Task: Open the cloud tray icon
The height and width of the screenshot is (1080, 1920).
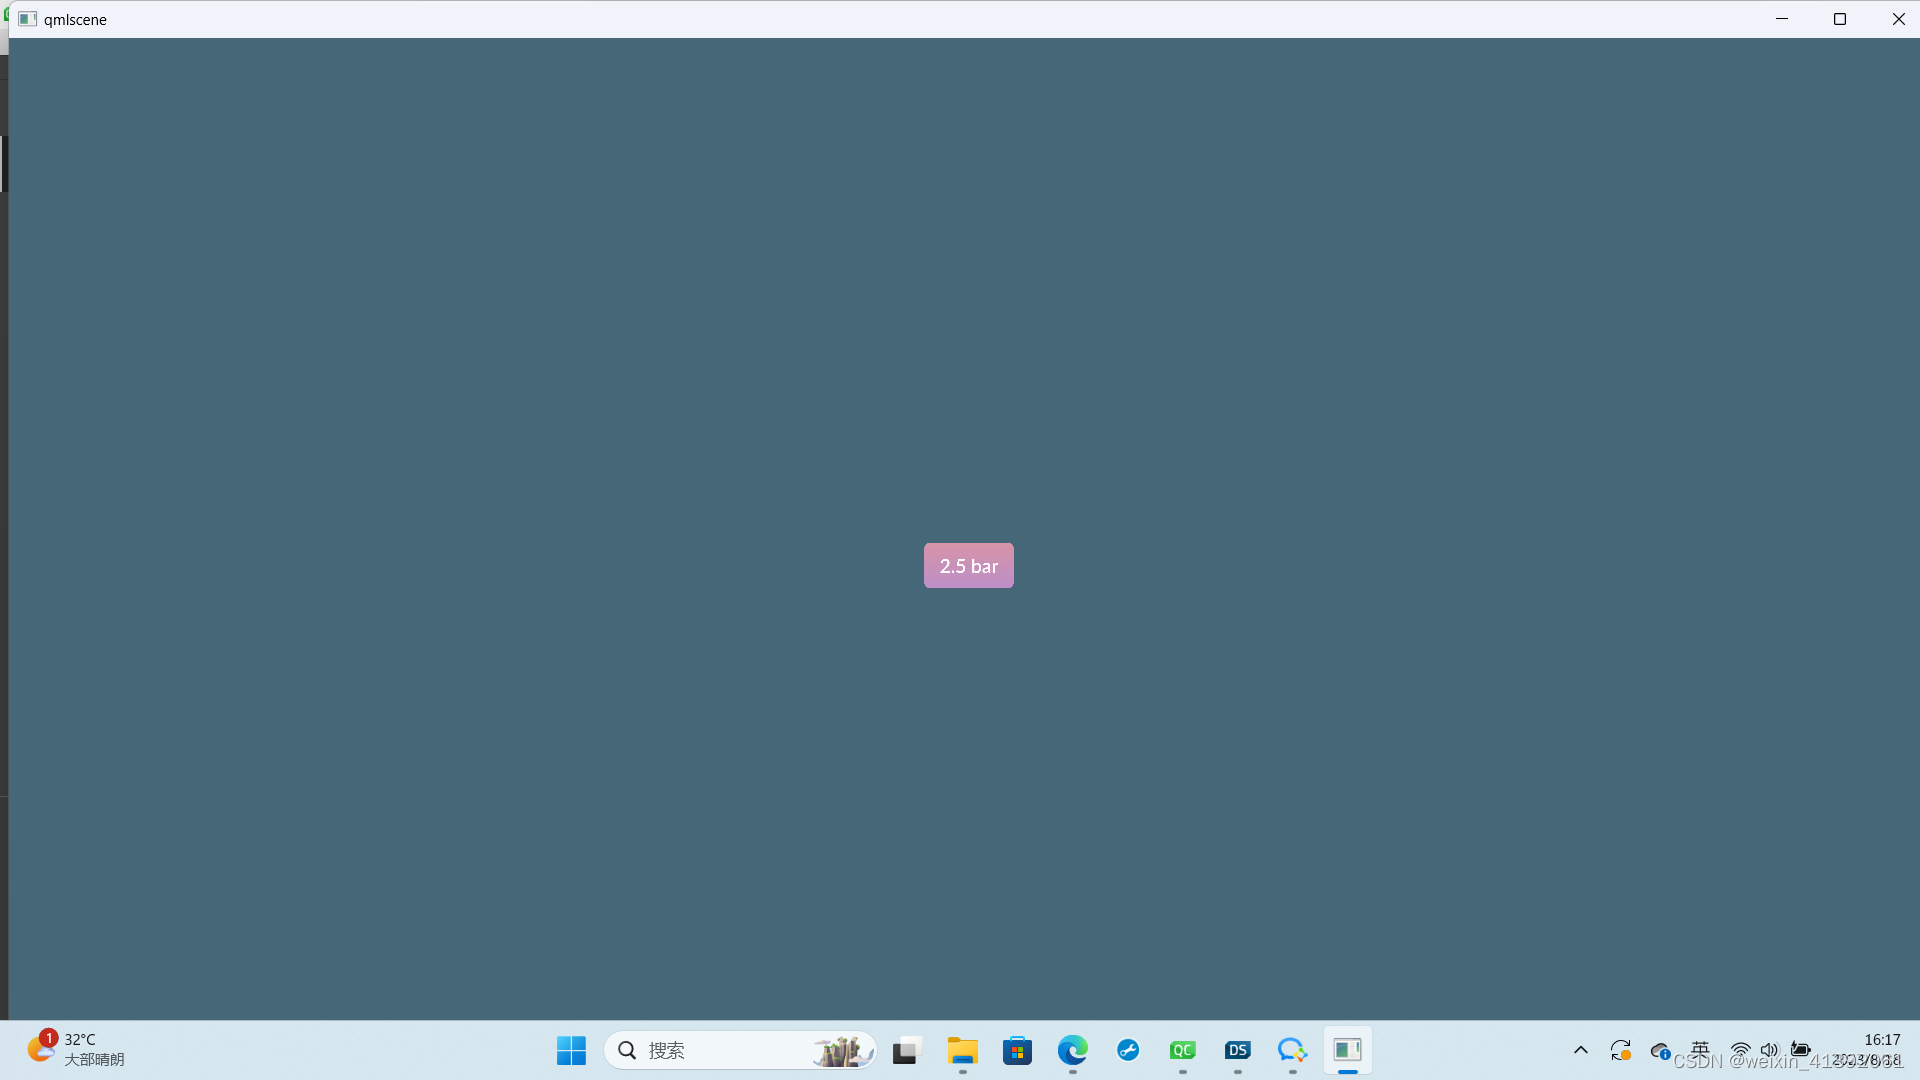Action: click(1660, 1050)
